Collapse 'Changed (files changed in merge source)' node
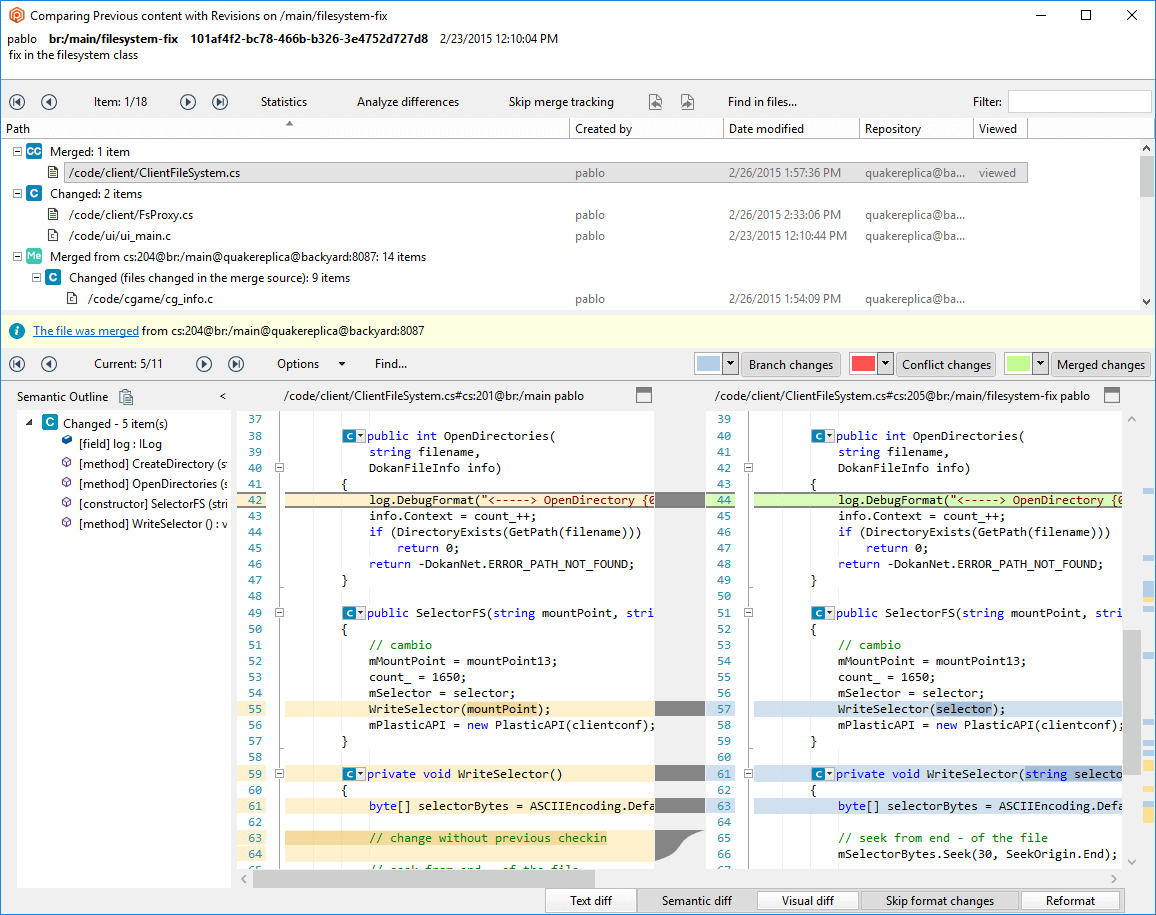Screen dimensions: 1156x915 click(36, 277)
